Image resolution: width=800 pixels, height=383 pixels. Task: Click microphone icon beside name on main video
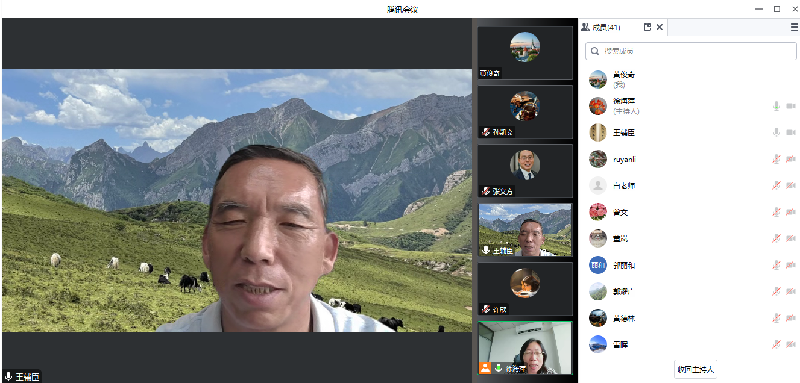point(9,377)
